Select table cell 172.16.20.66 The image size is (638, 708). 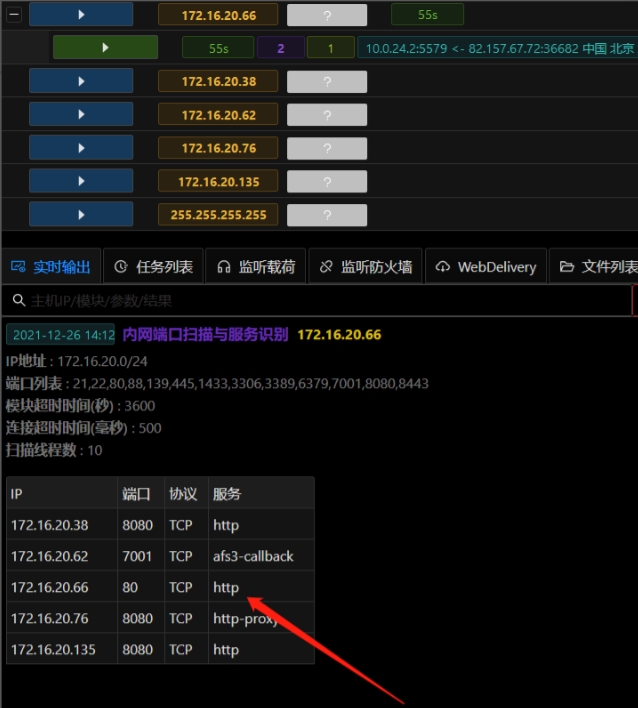(62, 587)
